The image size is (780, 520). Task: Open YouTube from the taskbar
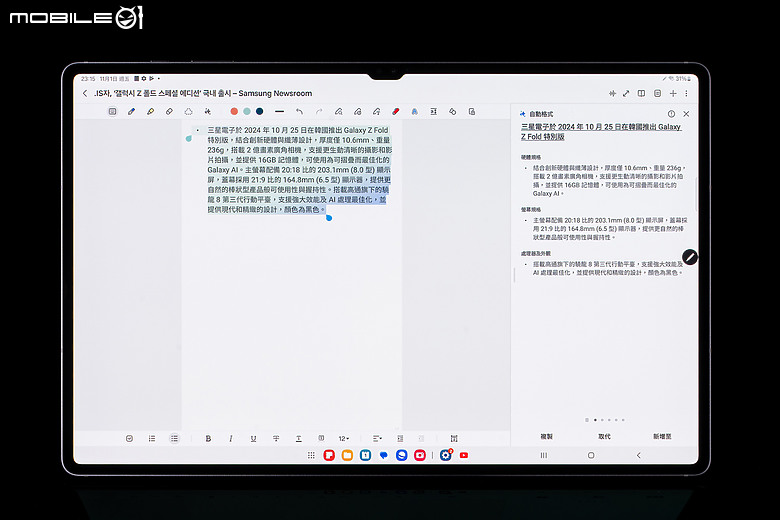tap(464, 455)
